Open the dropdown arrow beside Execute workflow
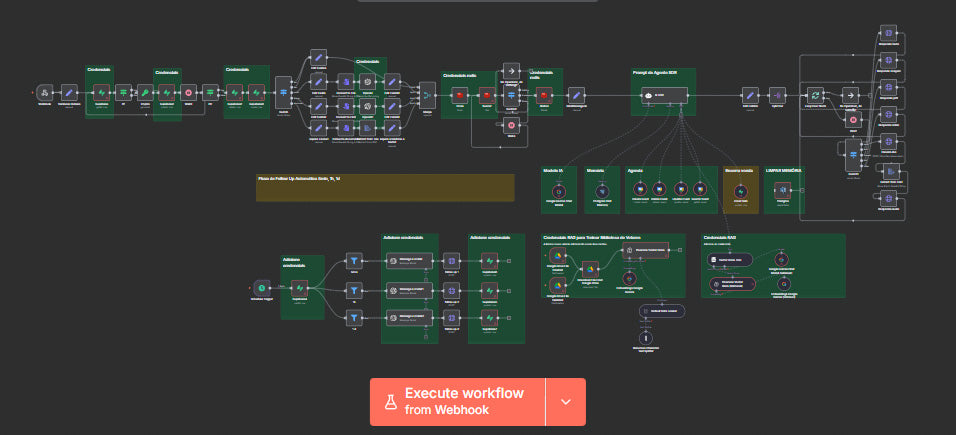 [566, 401]
